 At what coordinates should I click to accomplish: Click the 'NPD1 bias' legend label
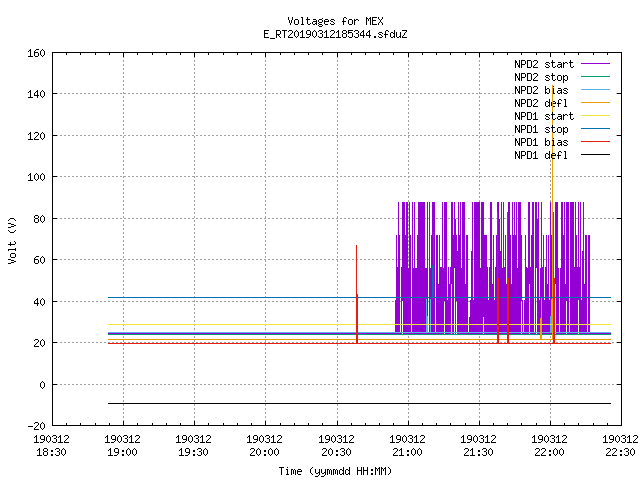point(541,142)
